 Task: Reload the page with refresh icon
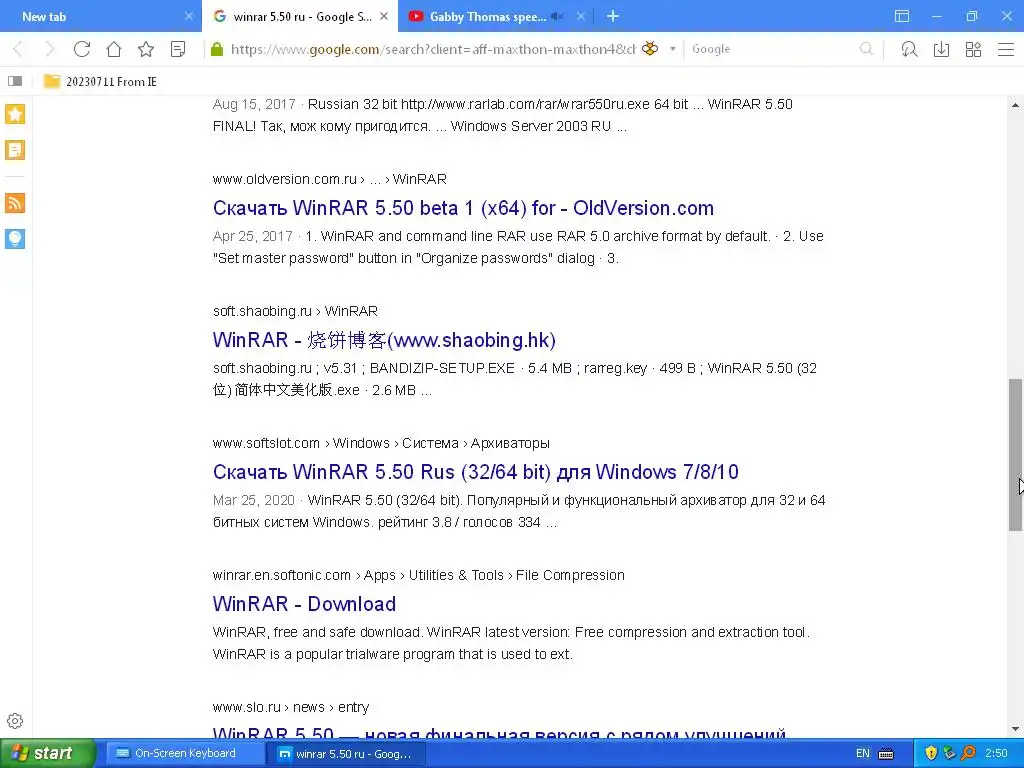82,49
